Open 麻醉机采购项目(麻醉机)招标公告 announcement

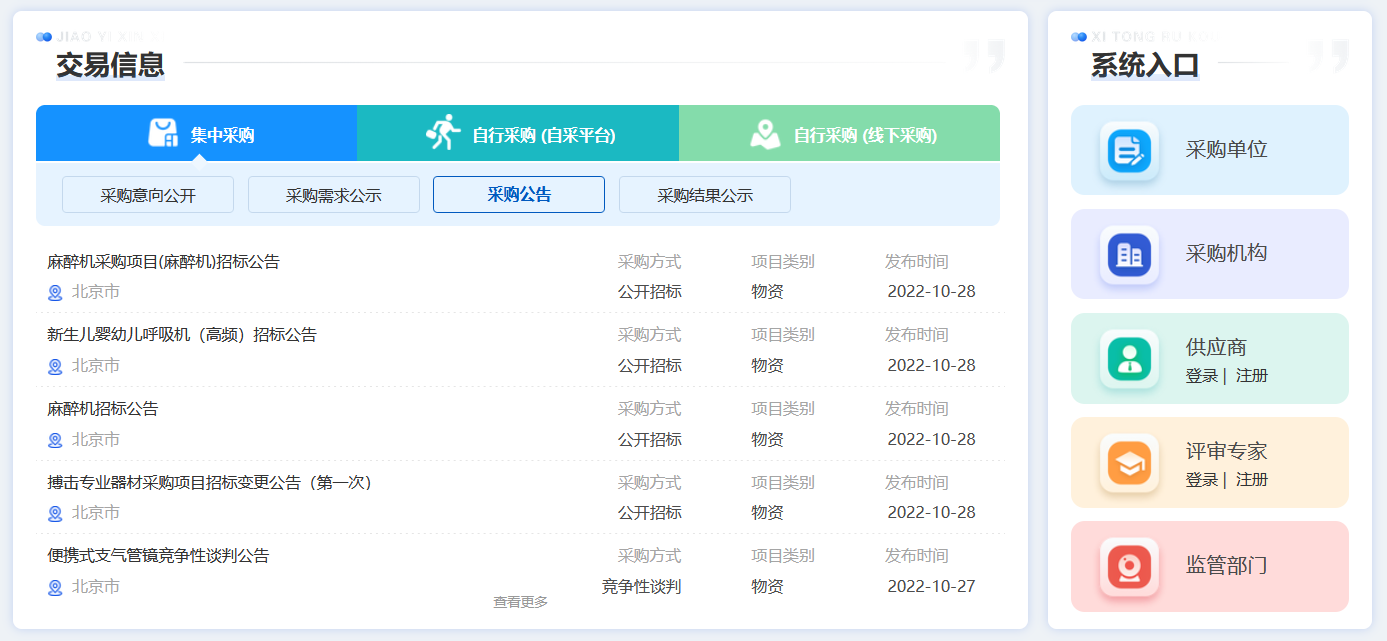pos(164,262)
